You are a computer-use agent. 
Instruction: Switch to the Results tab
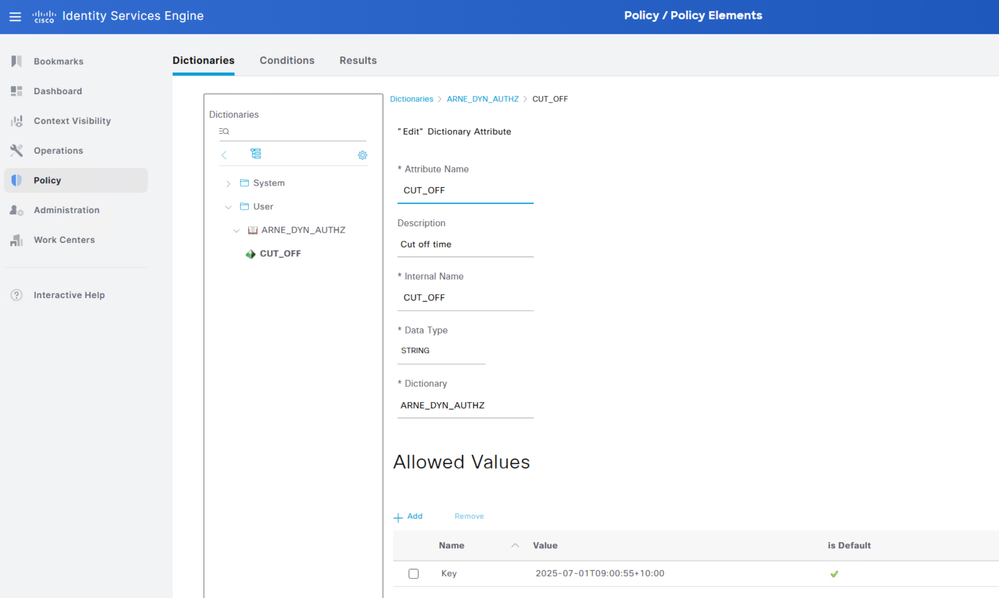358,61
